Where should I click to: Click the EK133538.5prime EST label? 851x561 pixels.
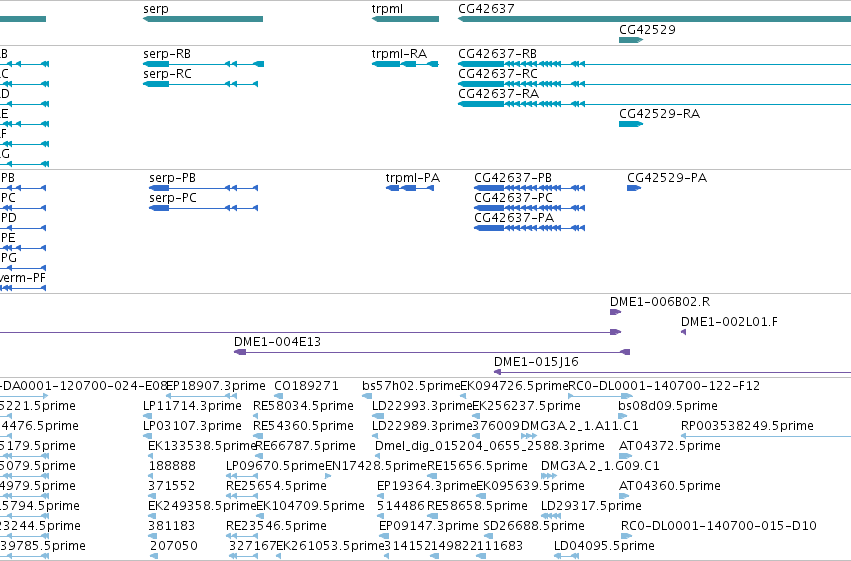pos(202,446)
